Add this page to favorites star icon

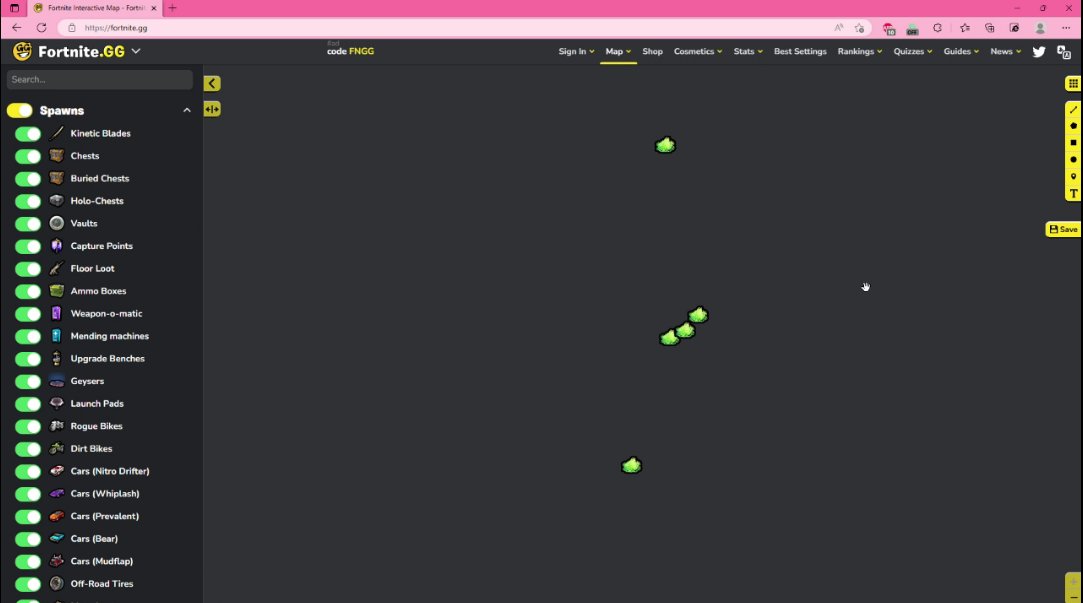click(x=859, y=28)
